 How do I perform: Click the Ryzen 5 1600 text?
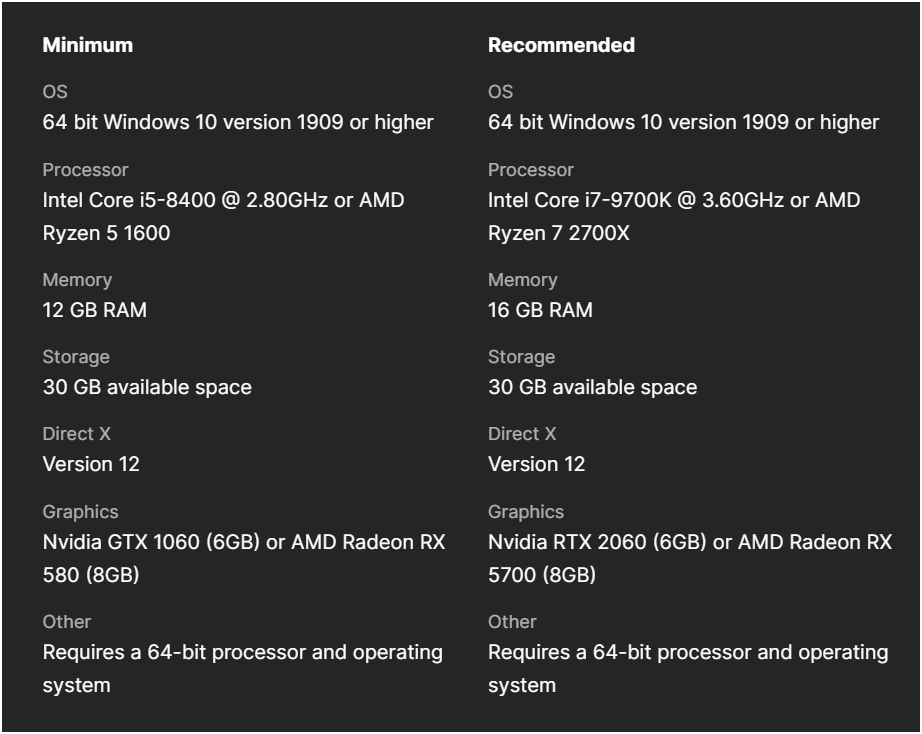(106, 233)
